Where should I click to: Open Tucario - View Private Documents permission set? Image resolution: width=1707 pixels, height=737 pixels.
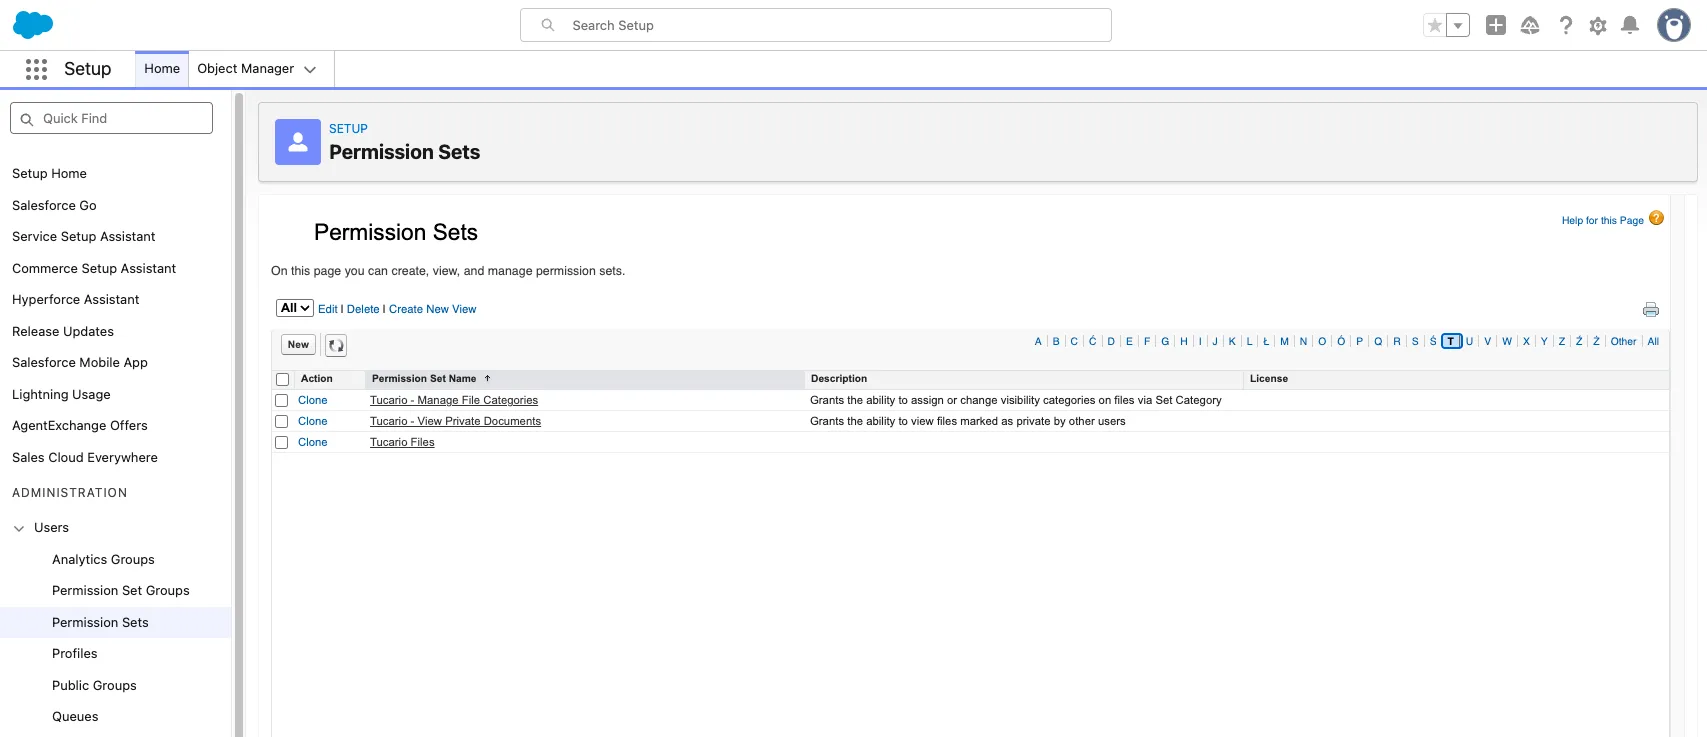pos(455,422)
